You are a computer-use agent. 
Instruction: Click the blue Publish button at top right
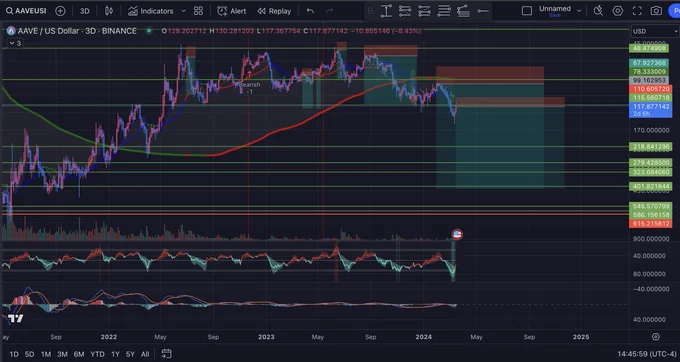click(x=674, y=11)
